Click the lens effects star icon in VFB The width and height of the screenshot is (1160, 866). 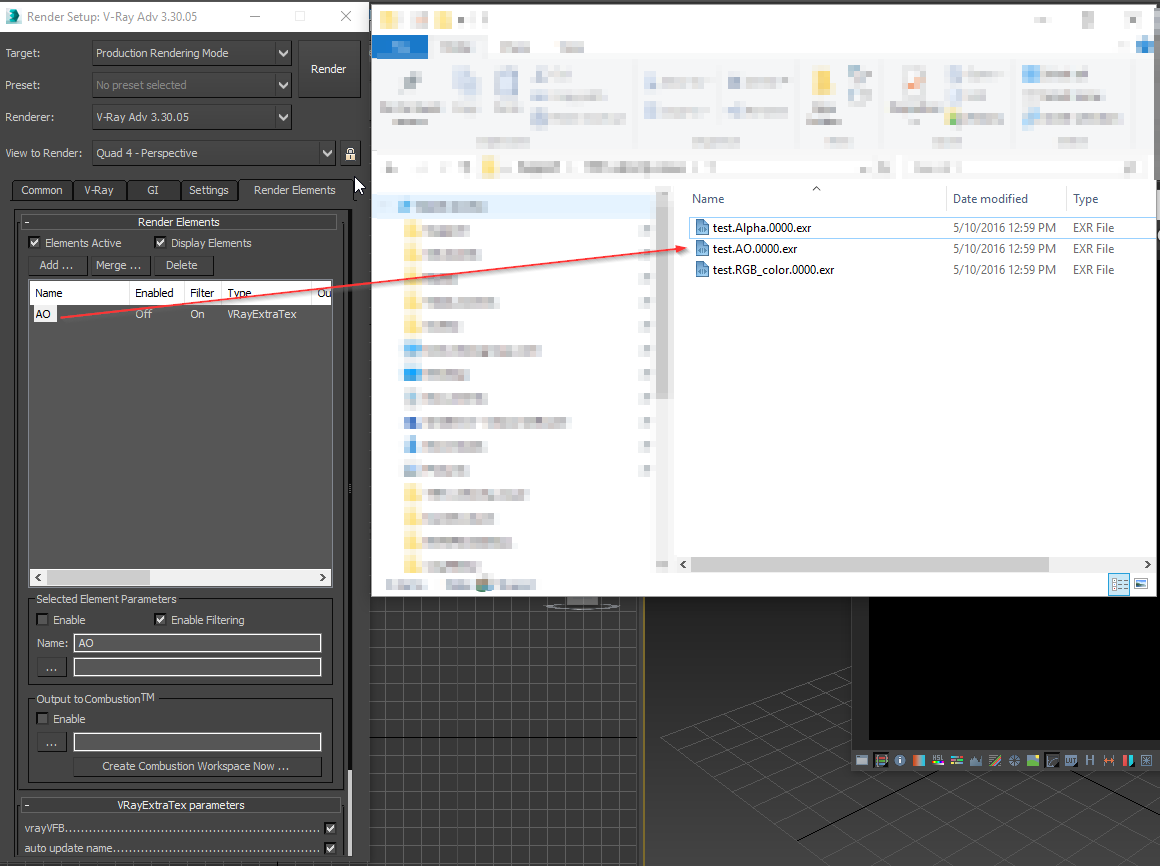click(x=1146, y=760)
